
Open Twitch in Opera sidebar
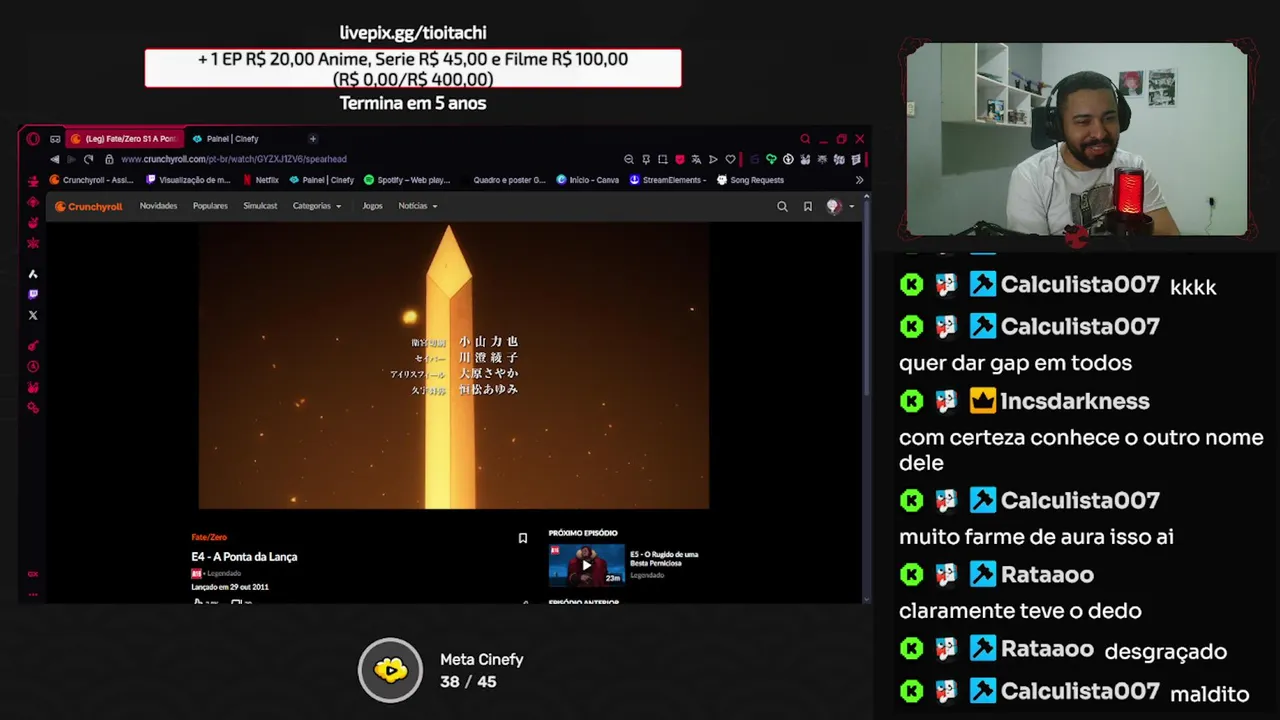[x=33, y=294]
